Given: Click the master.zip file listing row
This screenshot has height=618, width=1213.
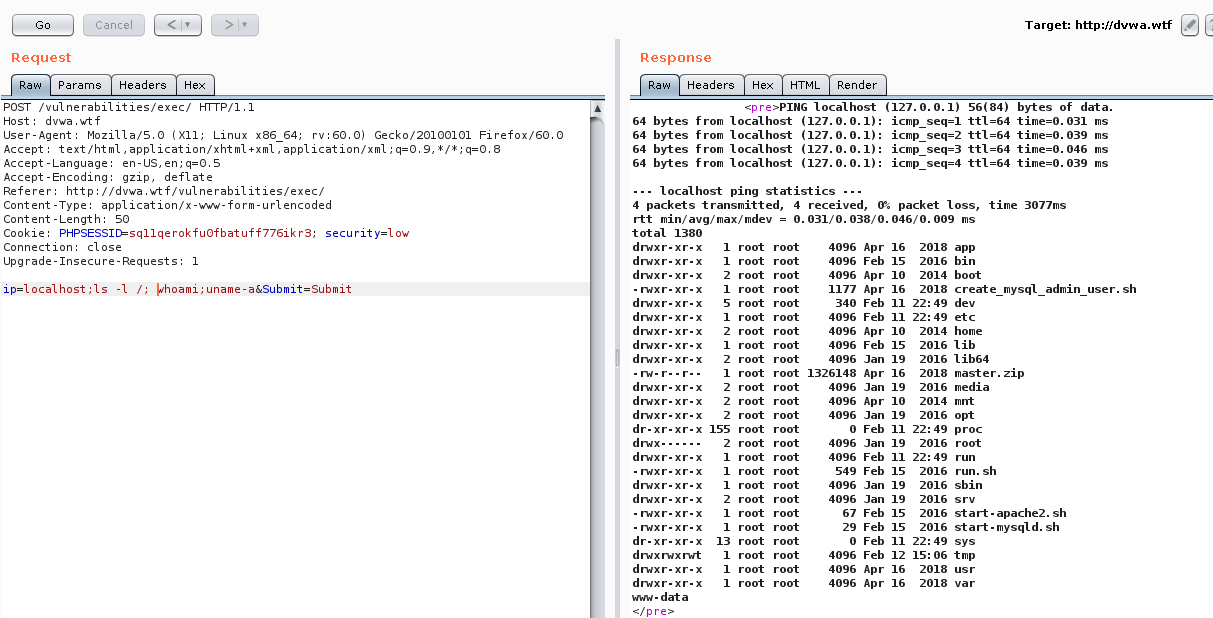Looking at the screenshot, I should (x=829, y=373).
